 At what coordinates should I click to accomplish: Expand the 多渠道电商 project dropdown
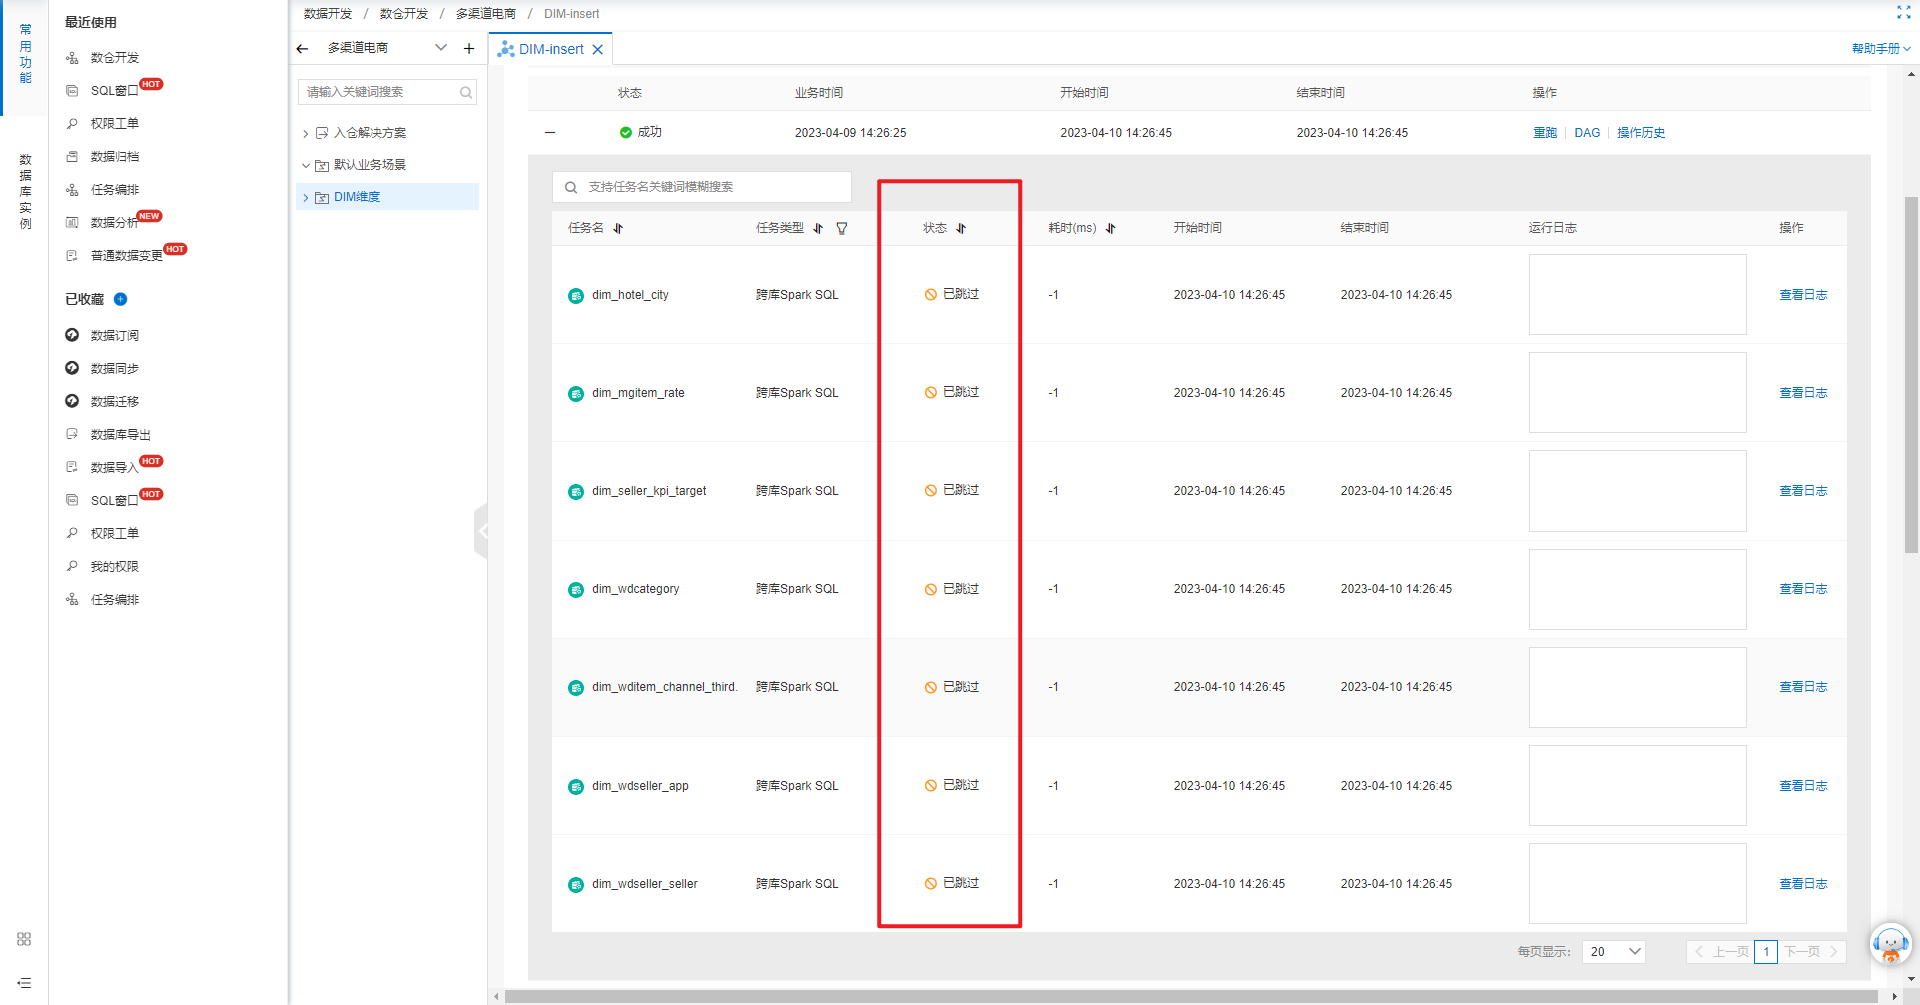pos(441,48)
